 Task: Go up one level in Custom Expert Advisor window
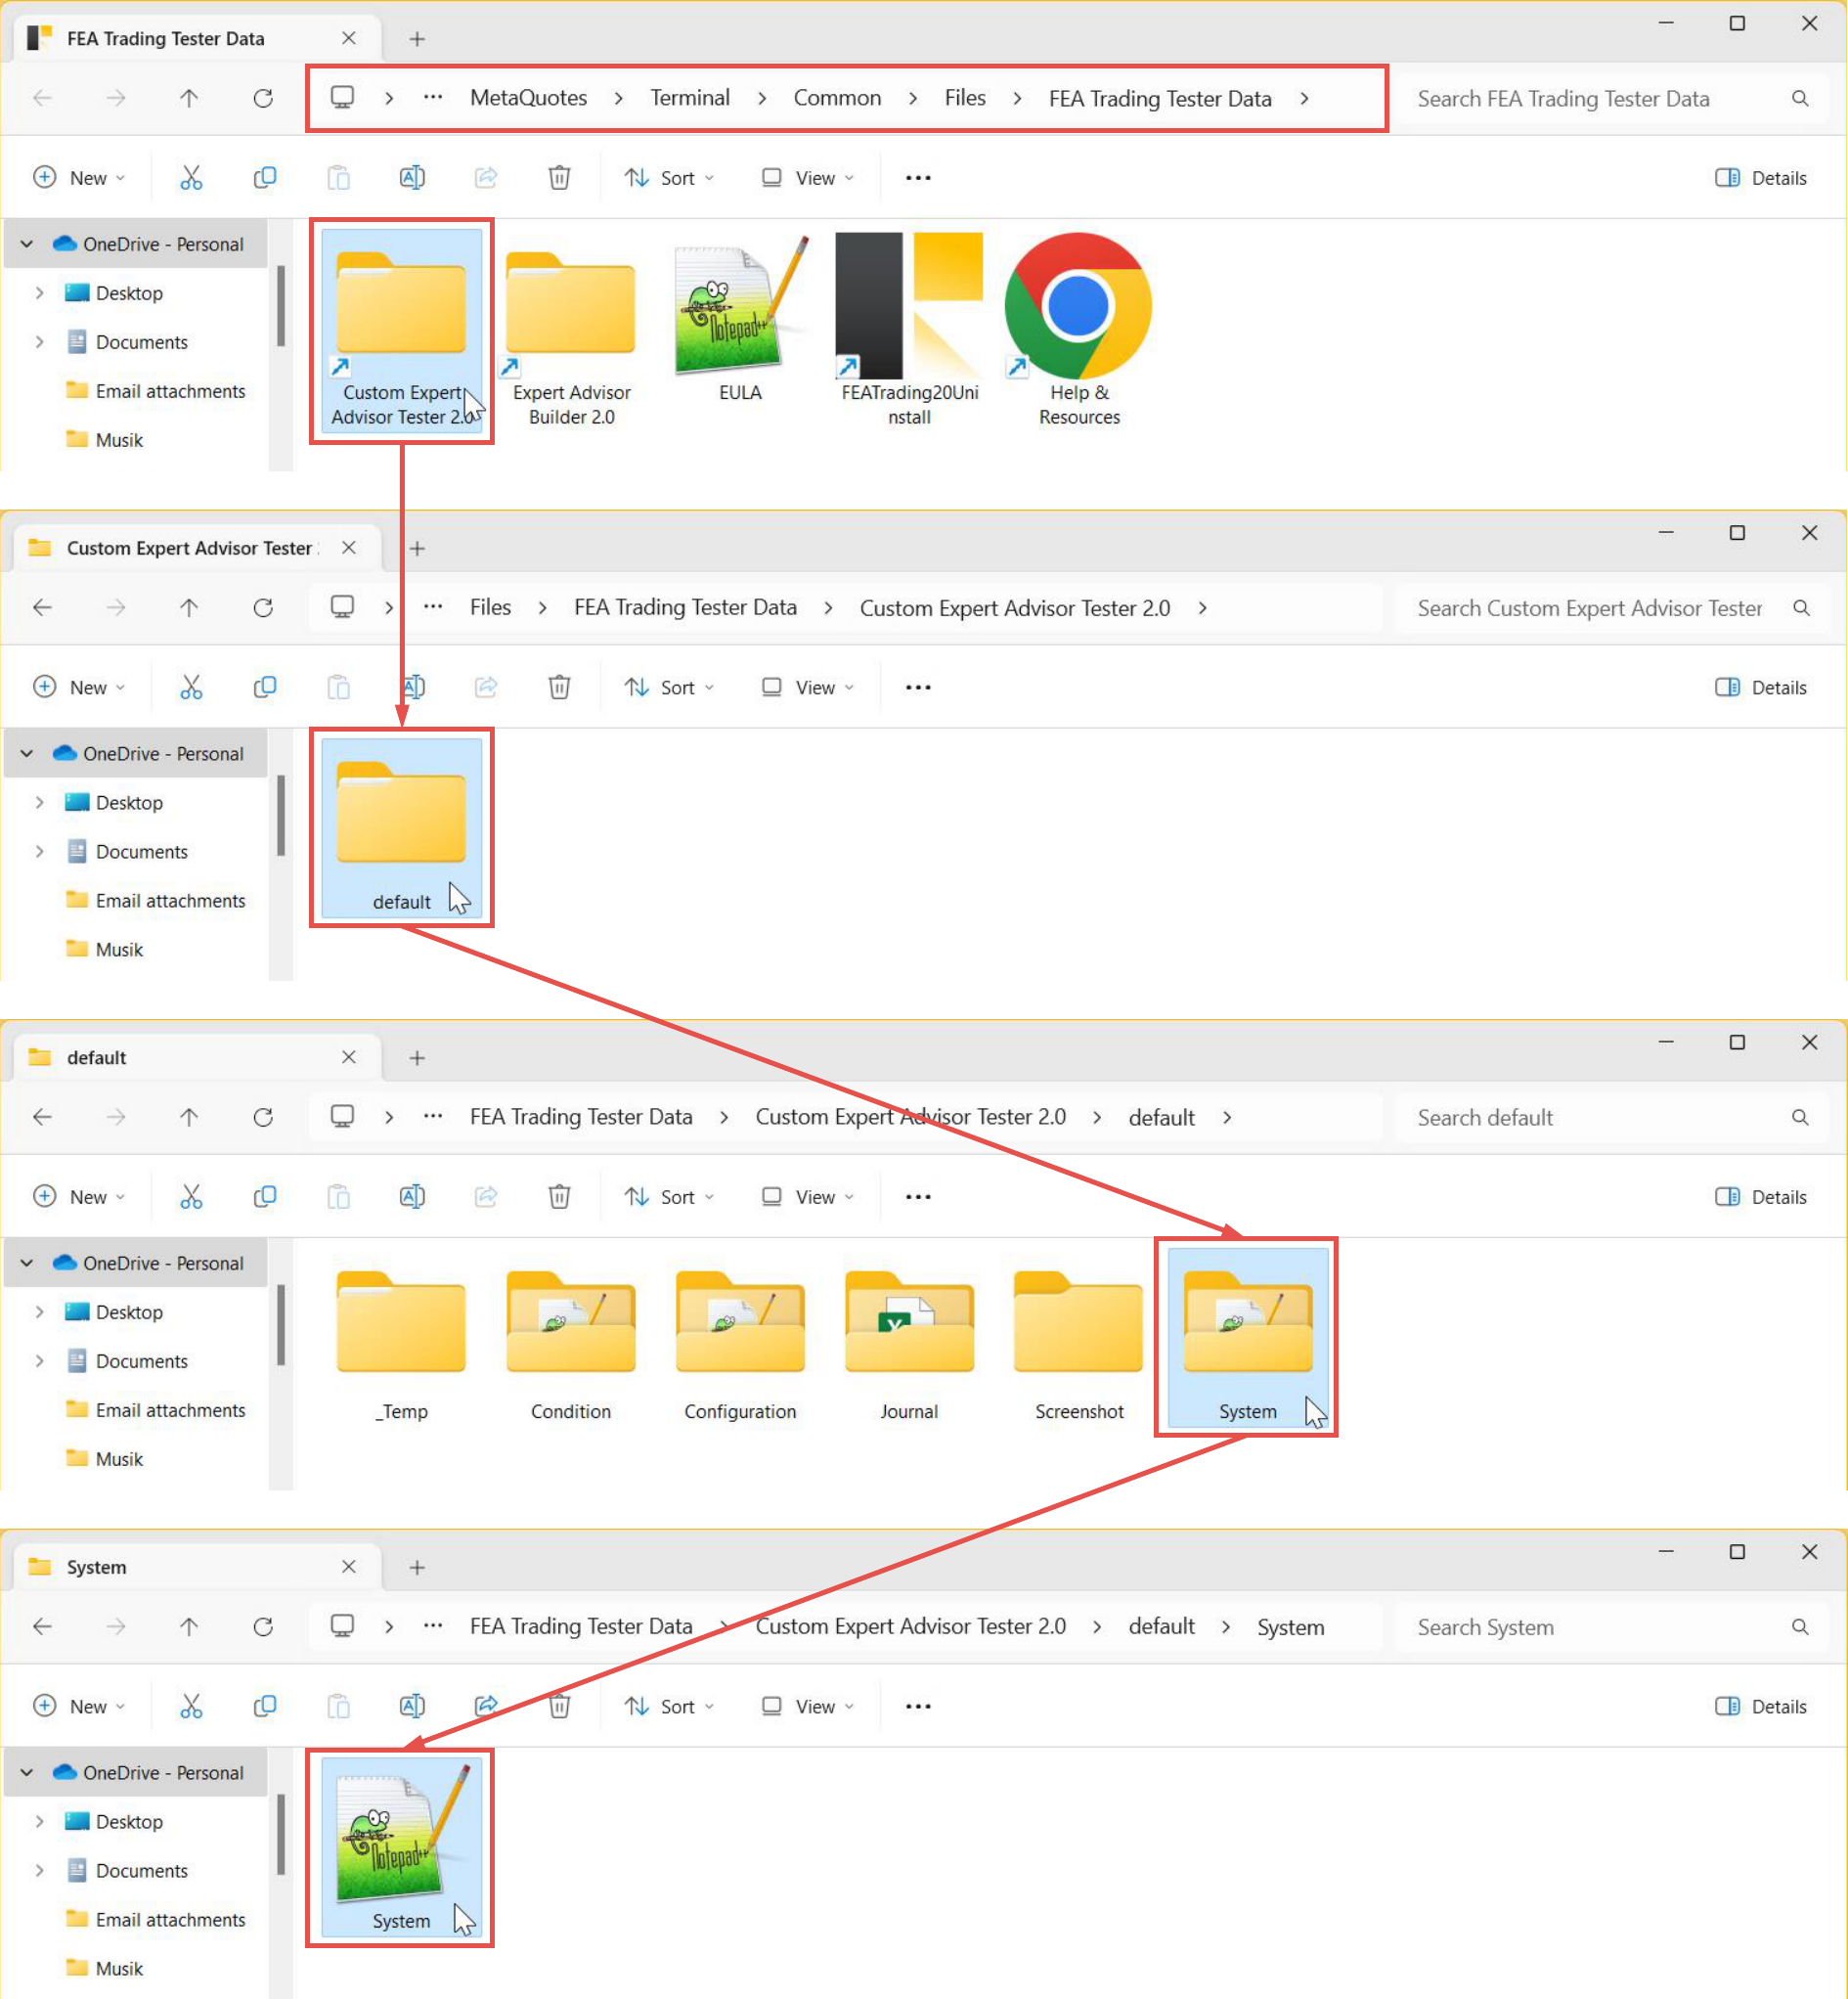tap(189, 607)
